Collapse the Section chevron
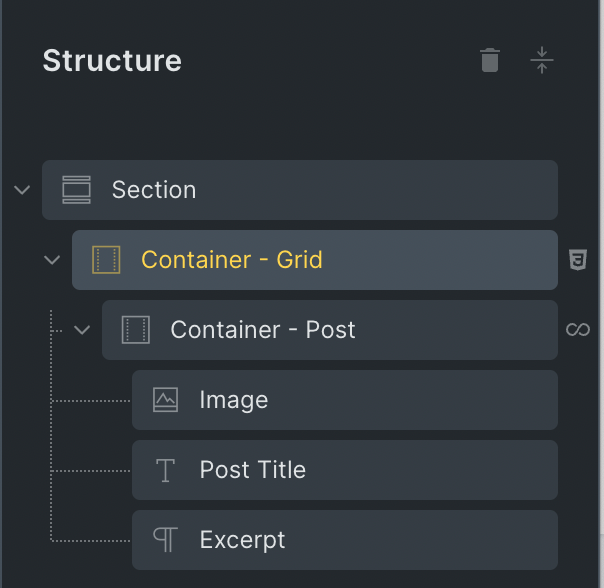 tap(22, 190)
